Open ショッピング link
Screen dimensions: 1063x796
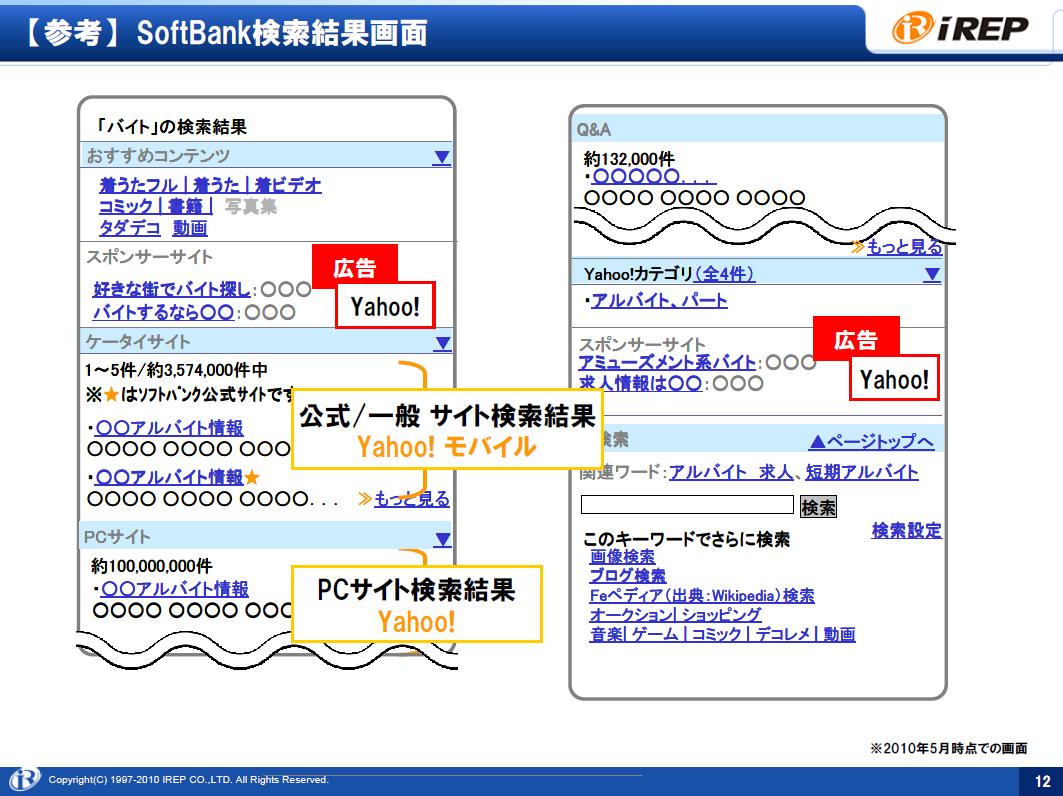tap(721, 615)
